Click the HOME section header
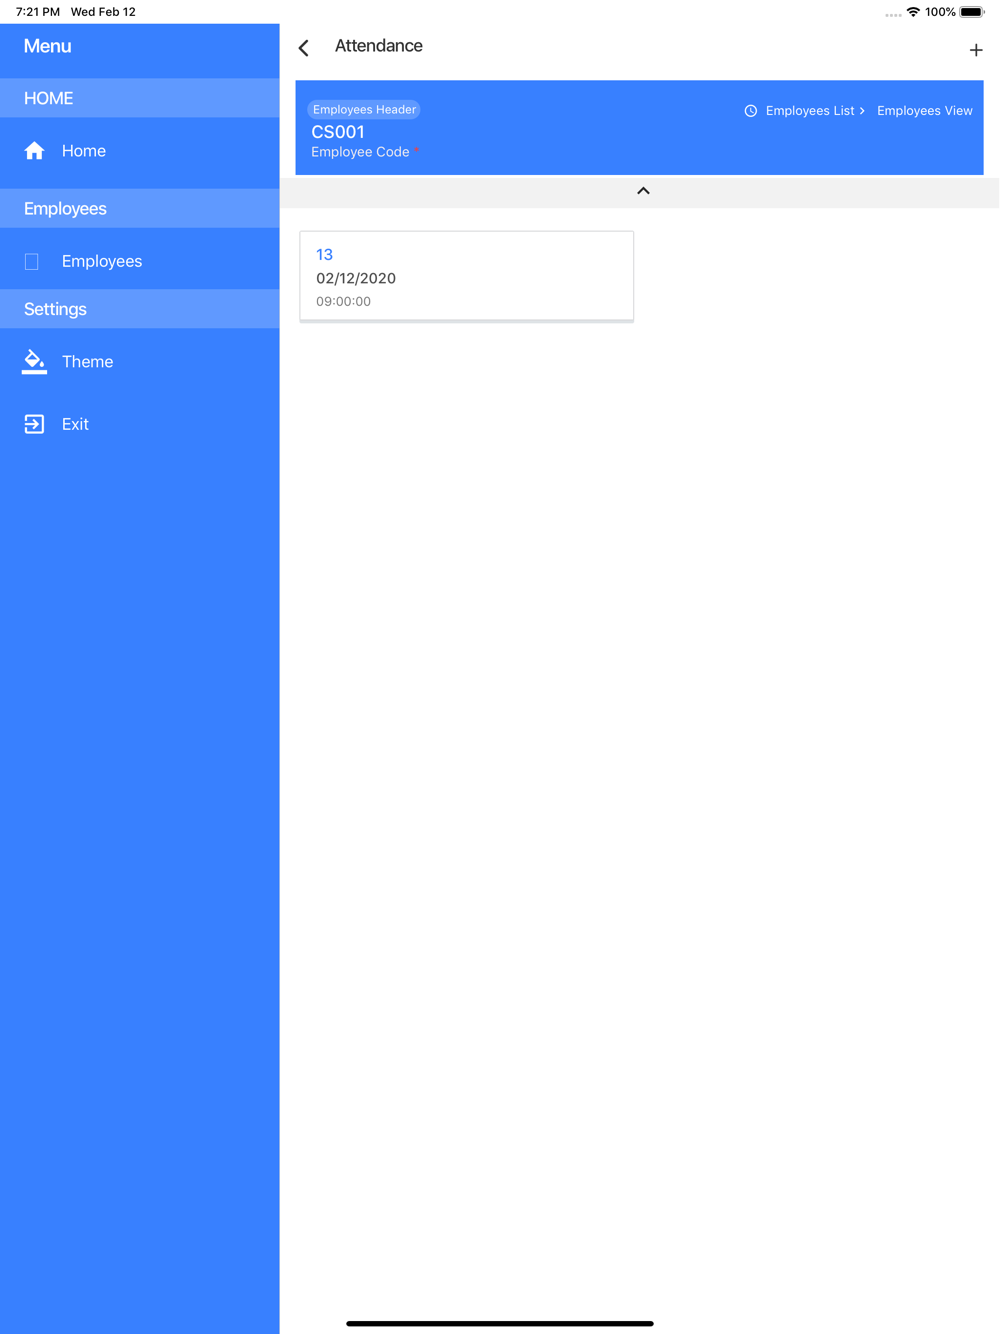This screenshot has width=1000, height=1334. pyautogui.click(x=140, y=98)
